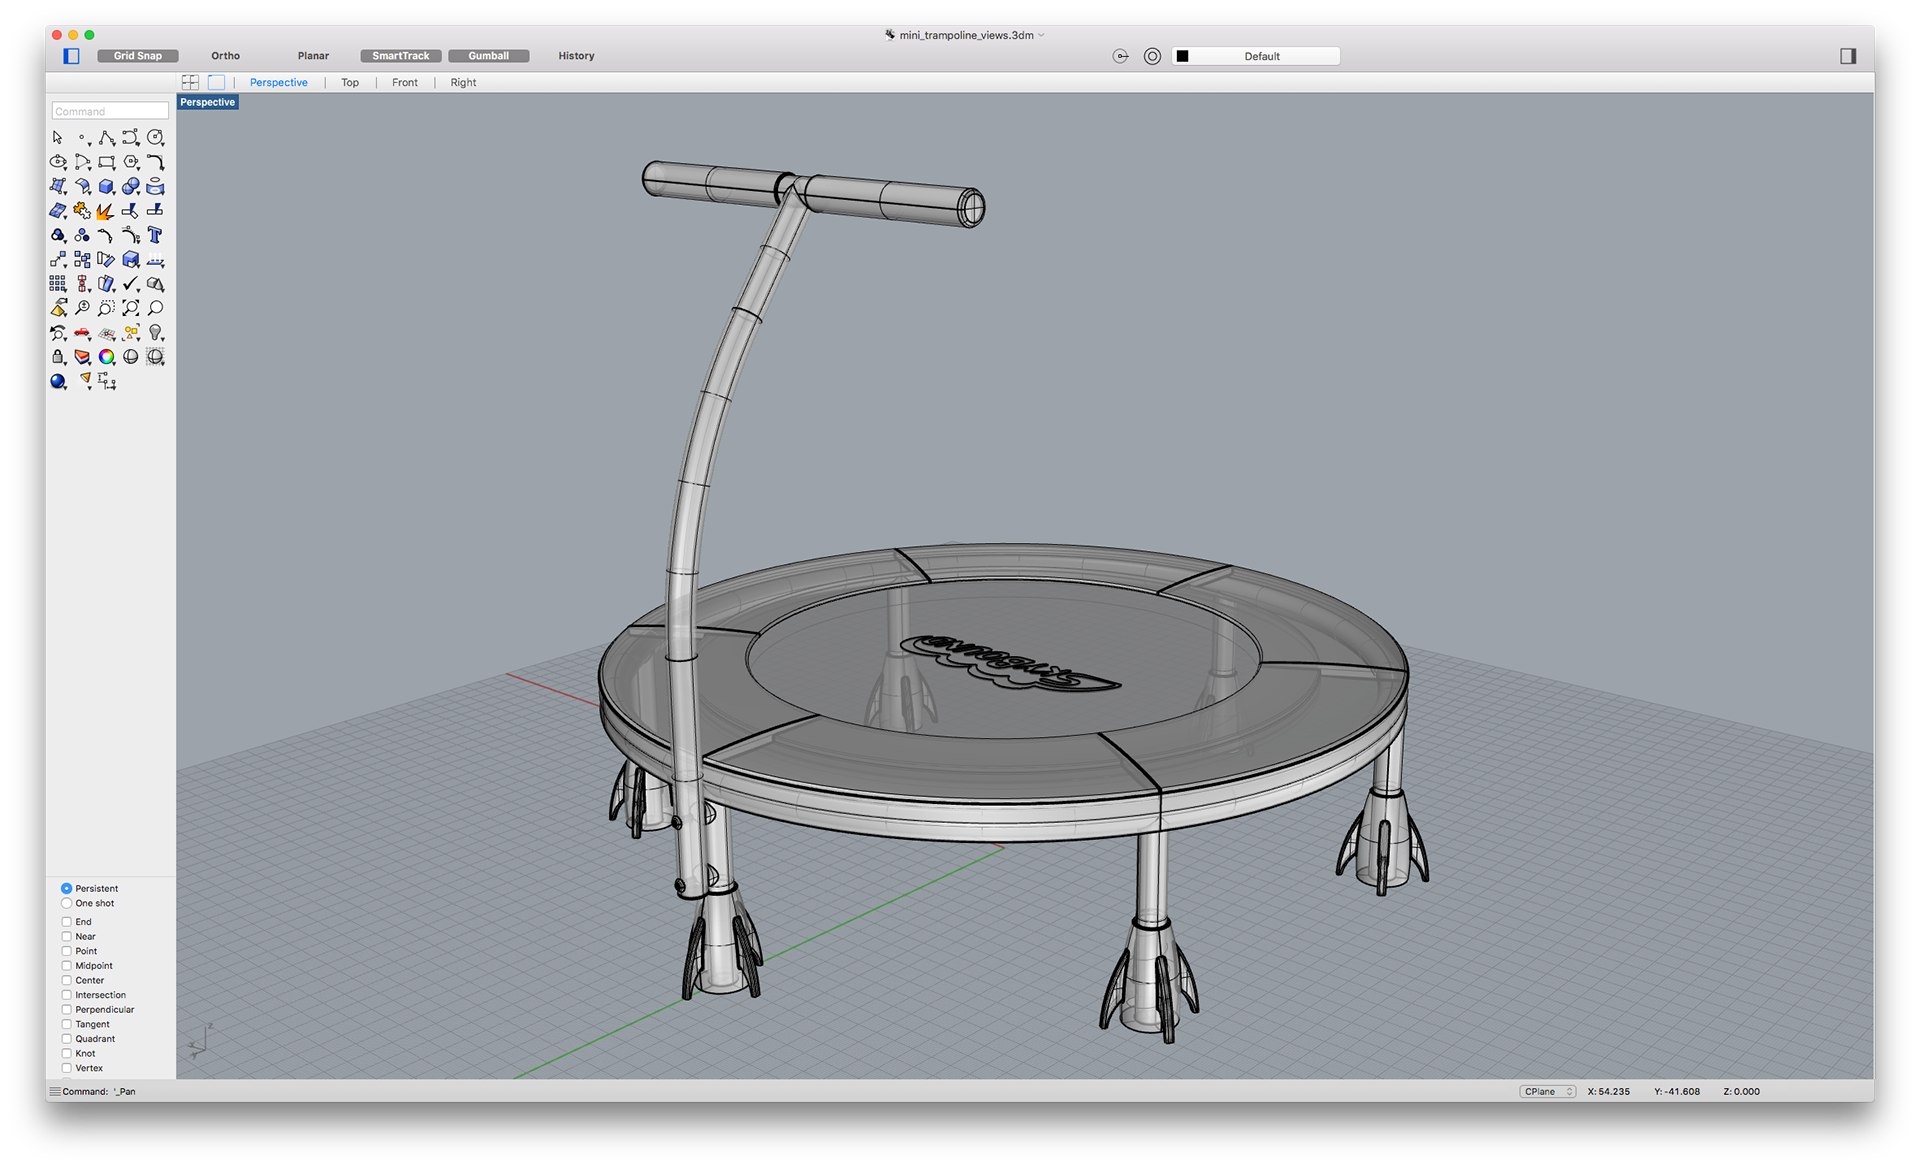Select the Polygon tool
Image resolution: width=1920 pixels, height=1167 pixels.
(131, 162)
